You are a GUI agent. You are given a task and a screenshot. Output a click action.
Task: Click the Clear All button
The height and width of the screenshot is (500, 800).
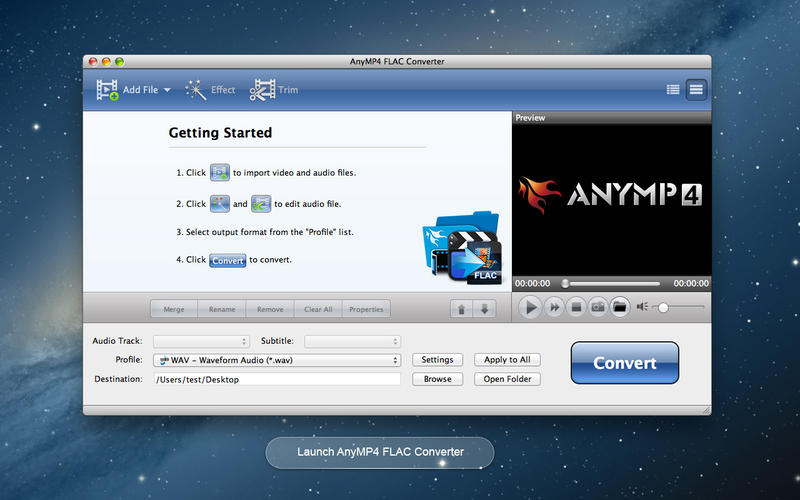(x=318, y=309)
